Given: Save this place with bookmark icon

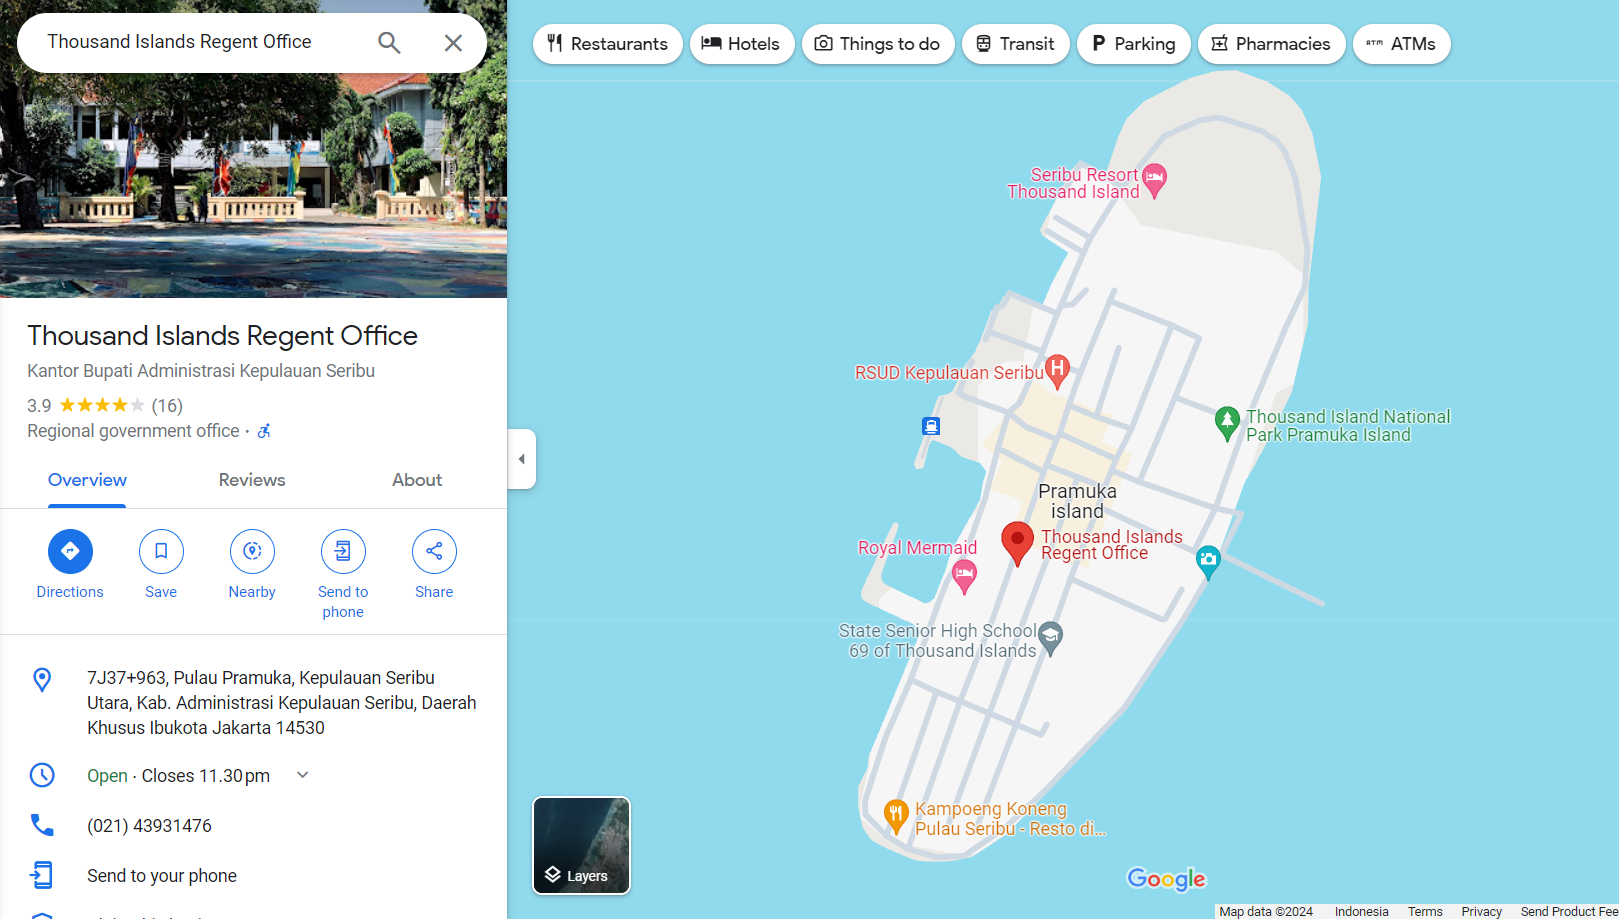Looking at the screenshot, I should 161,551.
